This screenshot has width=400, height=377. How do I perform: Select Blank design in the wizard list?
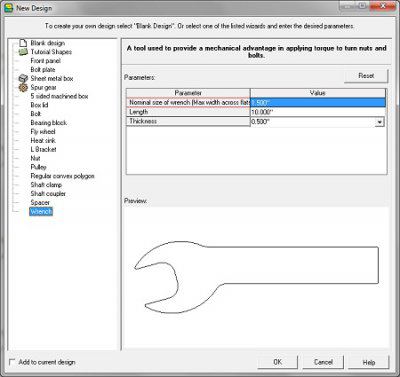pos(48,43)
